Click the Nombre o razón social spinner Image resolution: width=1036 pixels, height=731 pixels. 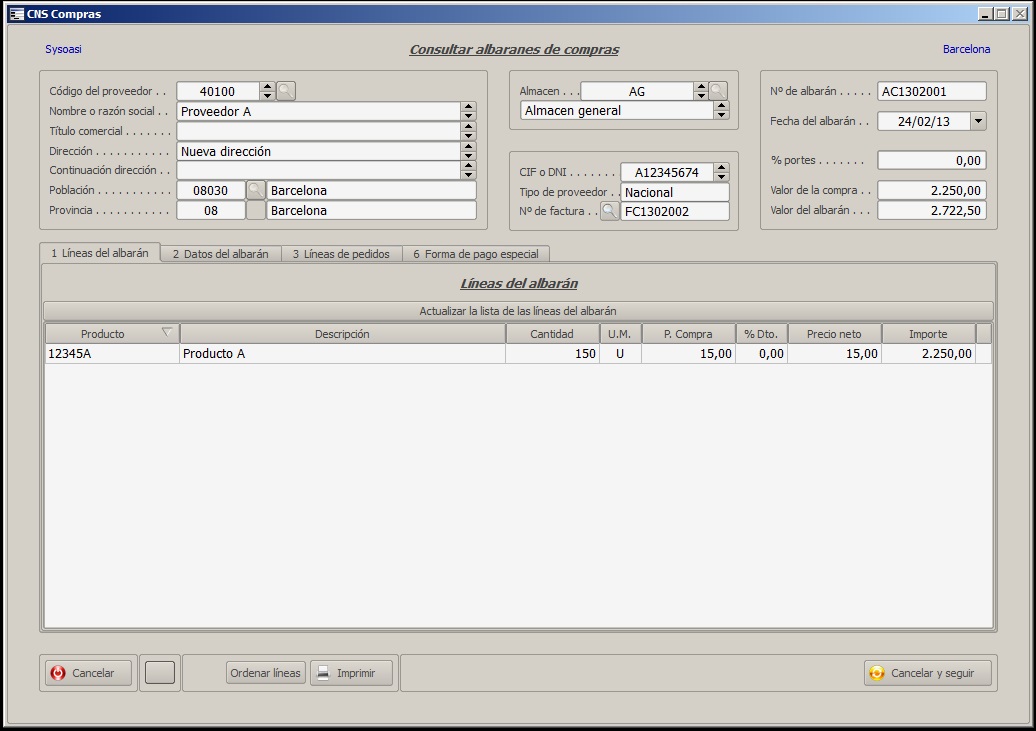pyautogui.click(x=468, y=111)
